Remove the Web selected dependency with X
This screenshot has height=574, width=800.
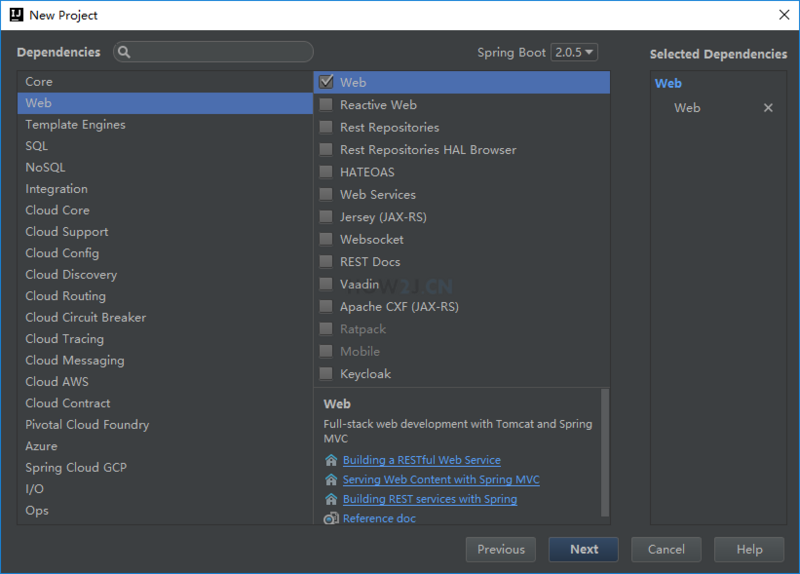768,108
